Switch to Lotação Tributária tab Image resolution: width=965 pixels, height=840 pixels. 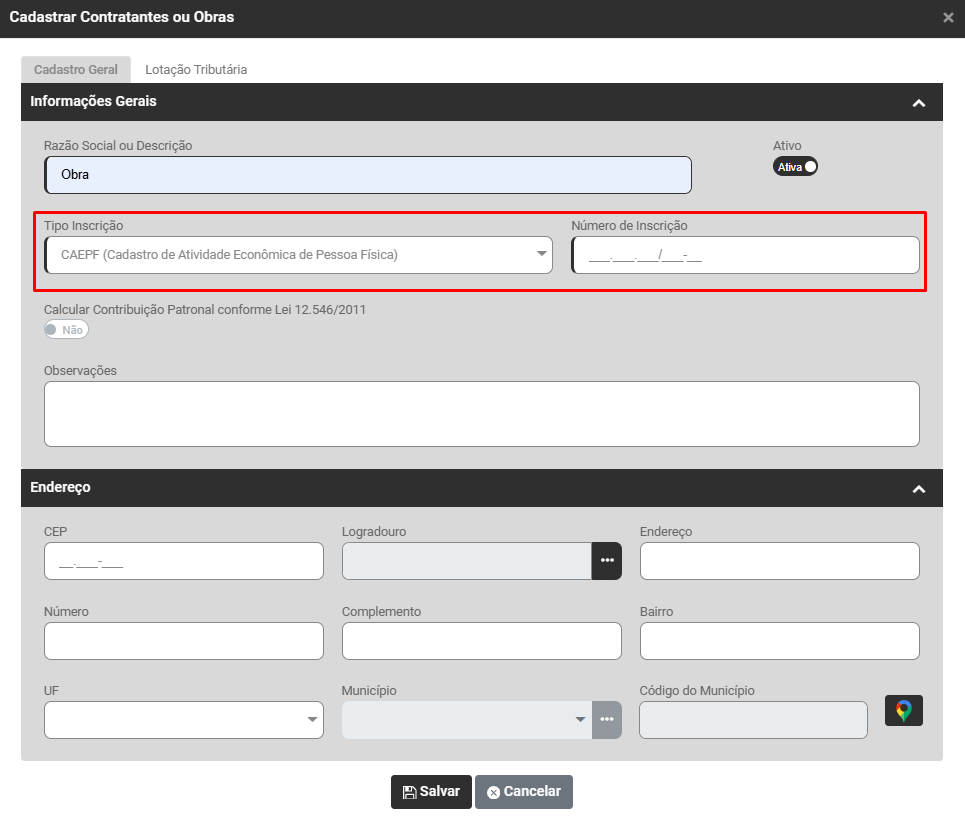(x=196, y=70)
